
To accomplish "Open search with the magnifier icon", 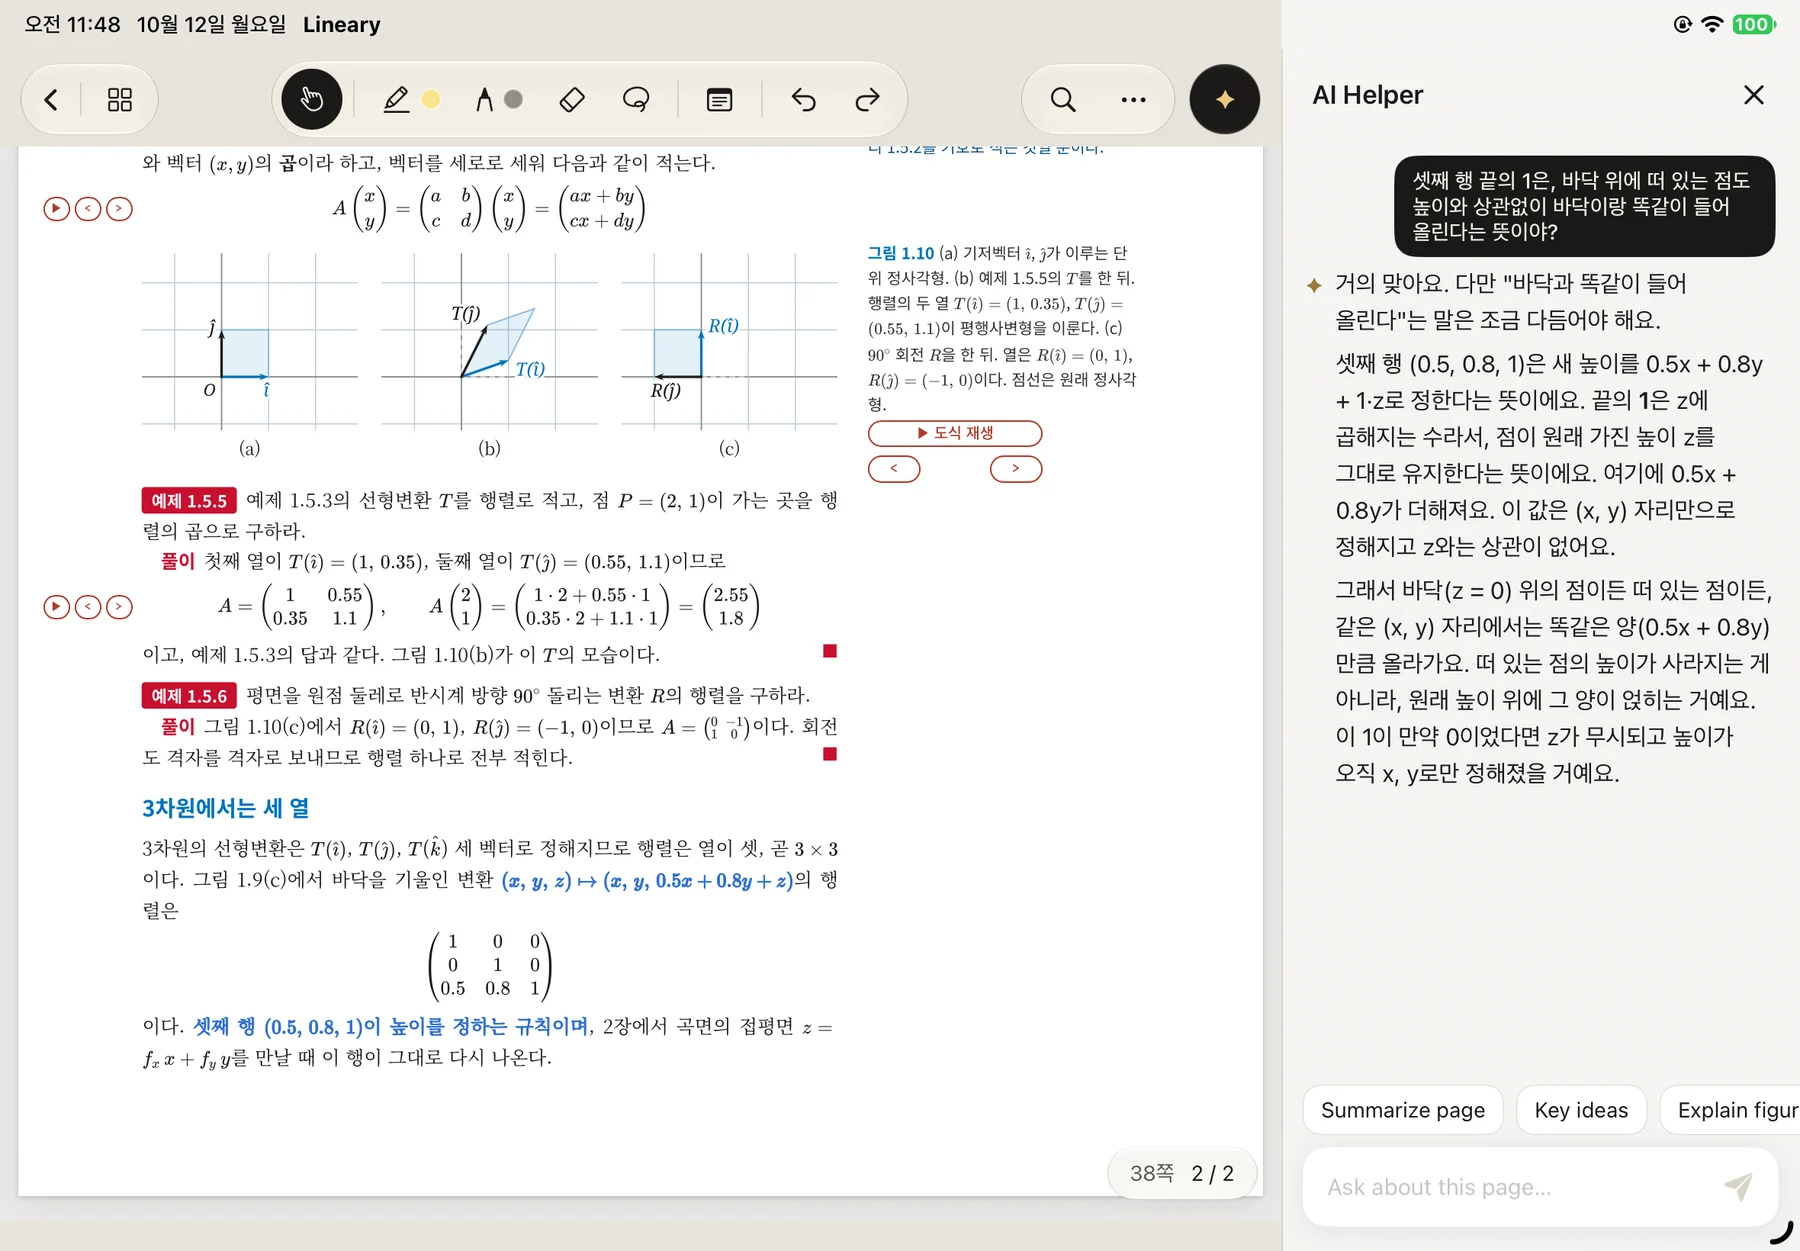I will click(1063, 99).
